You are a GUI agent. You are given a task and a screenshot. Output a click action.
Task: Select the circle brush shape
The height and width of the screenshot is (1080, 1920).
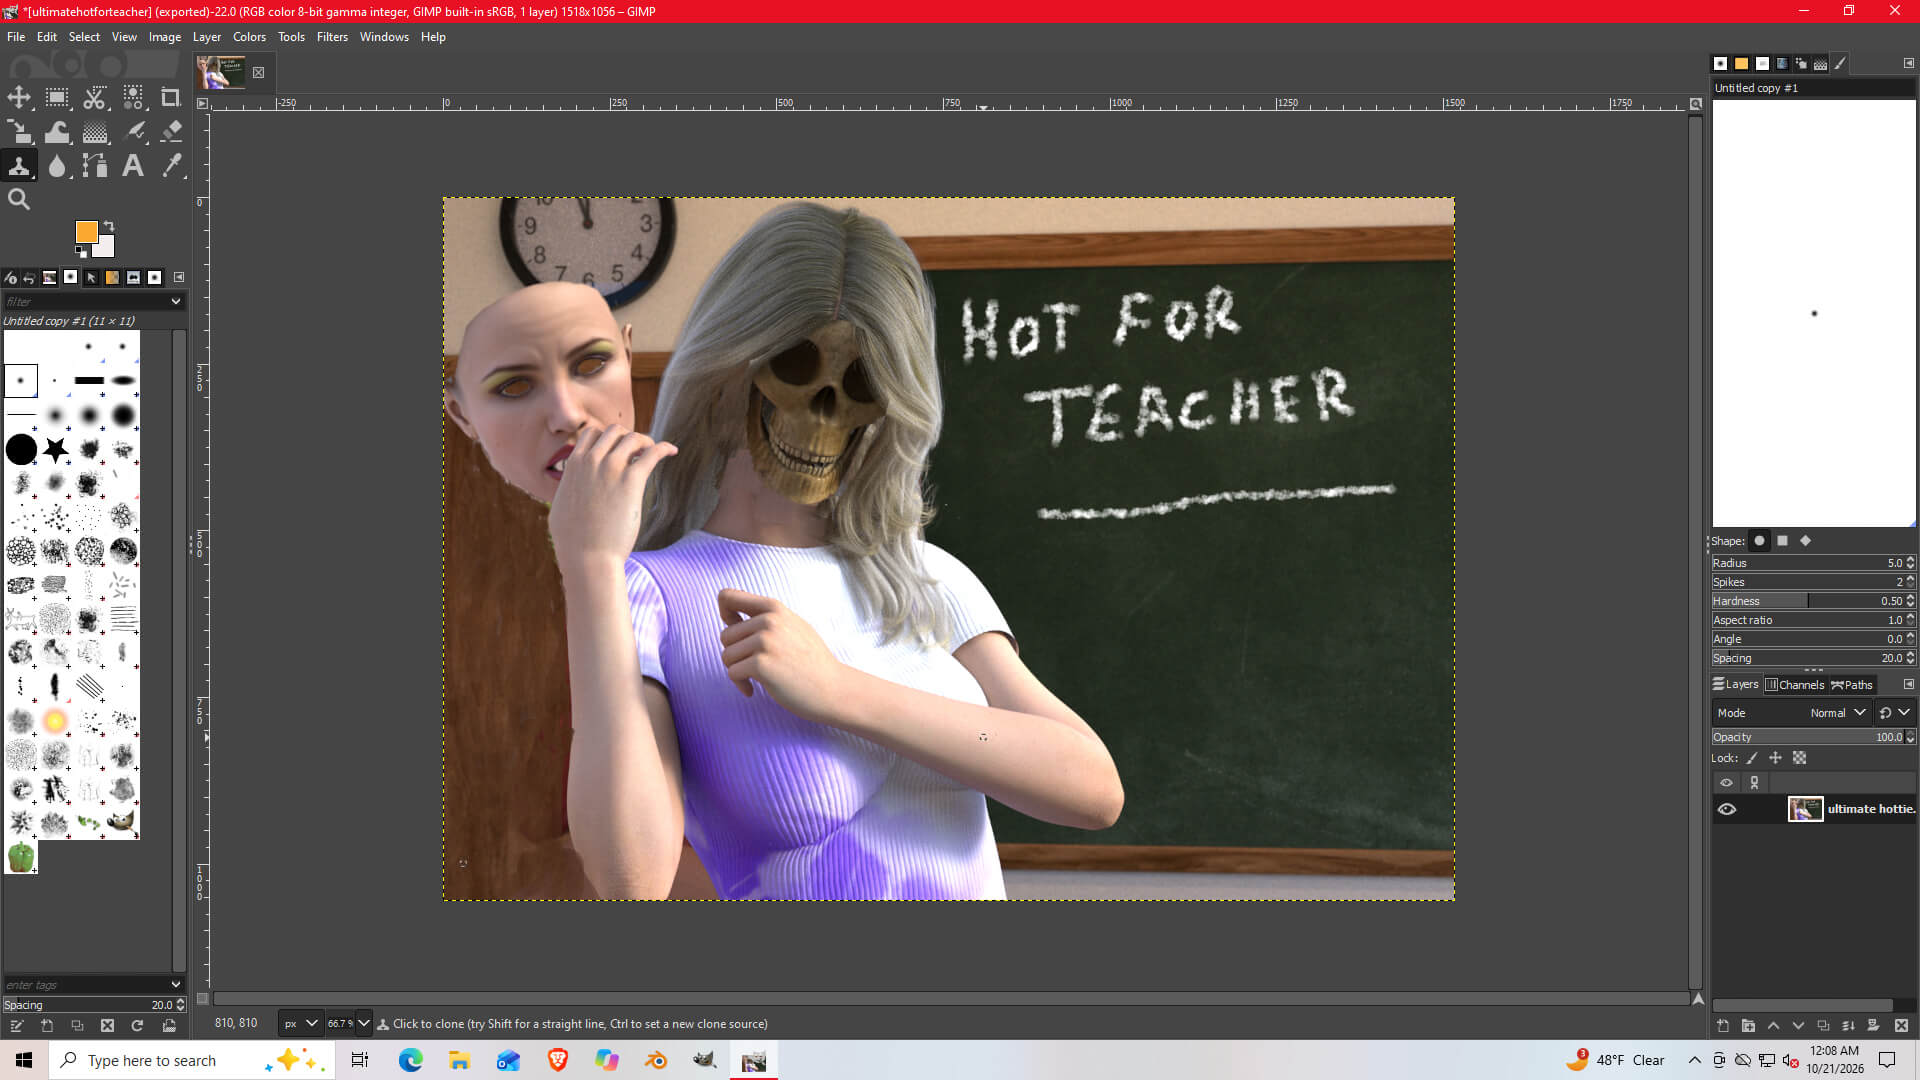click(x=1759, y=541)
